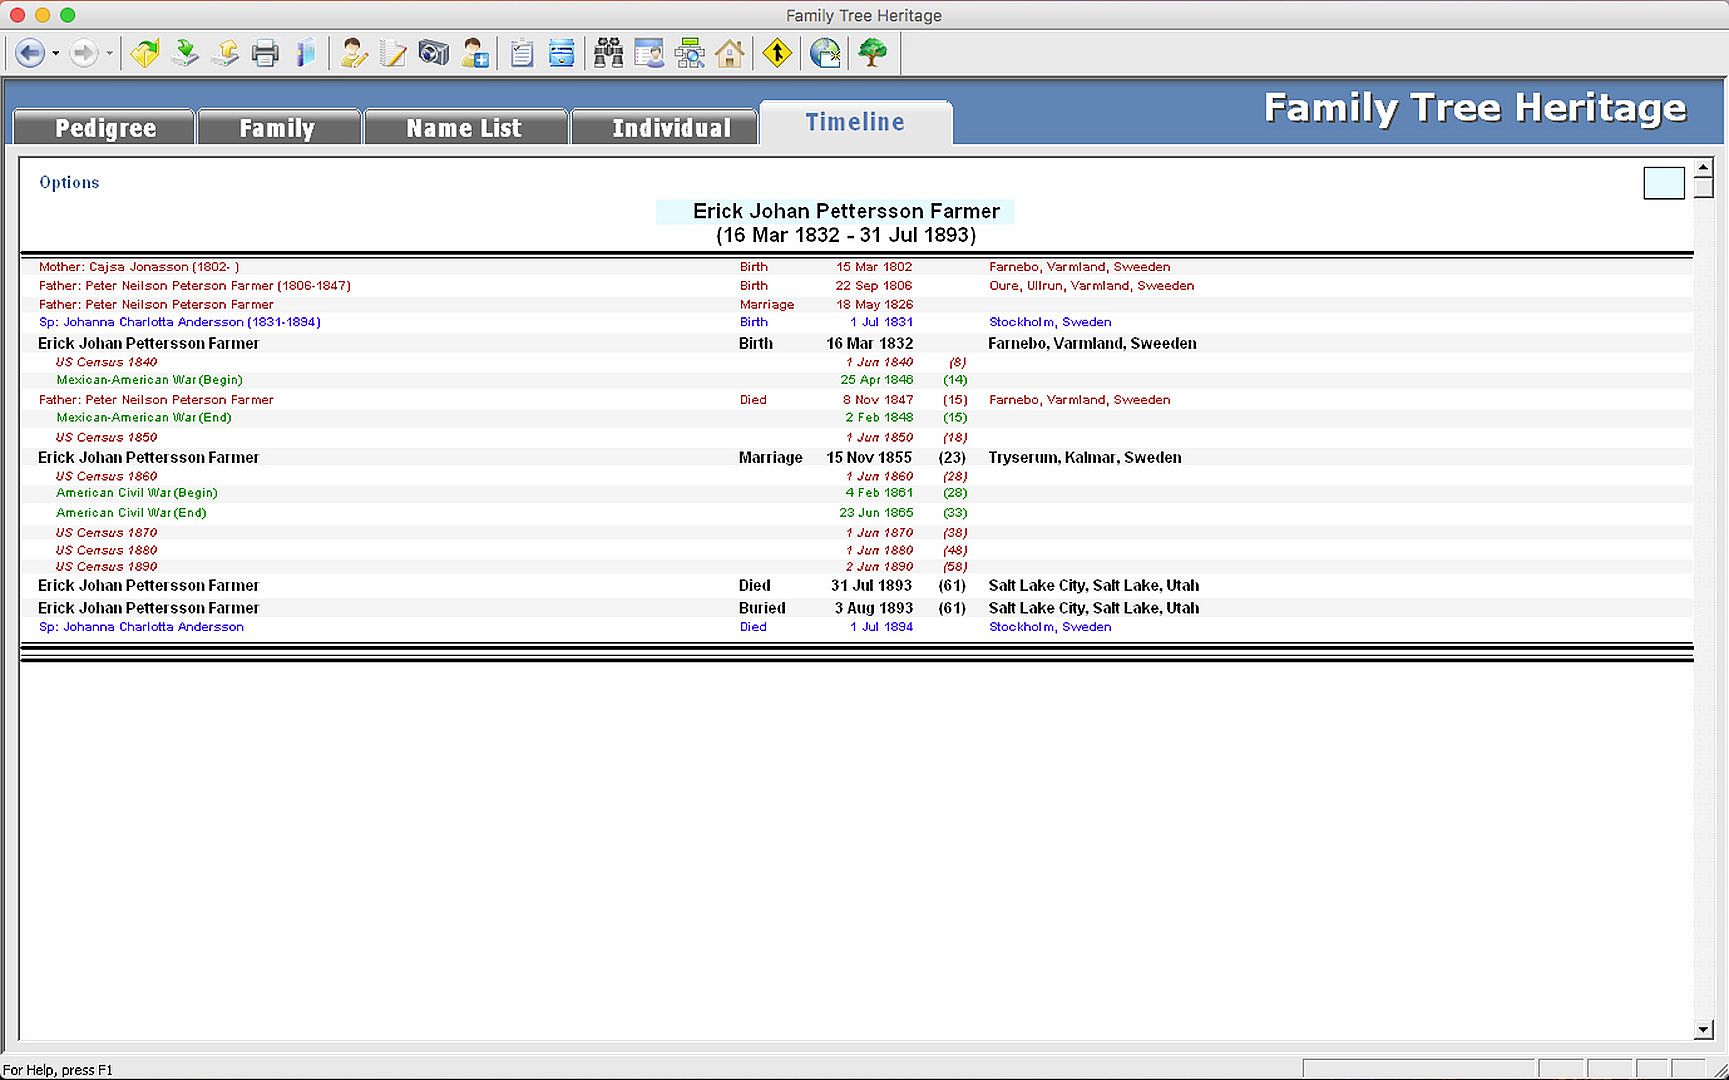Click the open file folder icon
The image size is (1729, 1080).
point(144,53)
